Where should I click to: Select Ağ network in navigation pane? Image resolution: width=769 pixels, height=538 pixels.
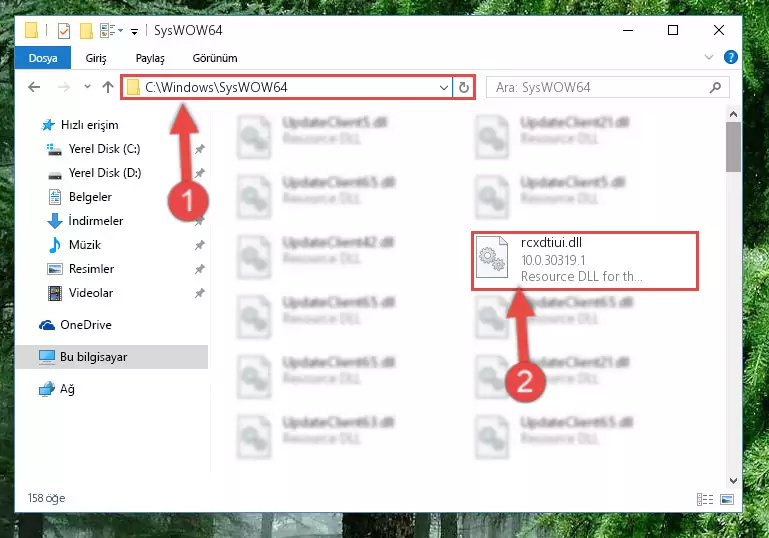(x=57, y=389)
